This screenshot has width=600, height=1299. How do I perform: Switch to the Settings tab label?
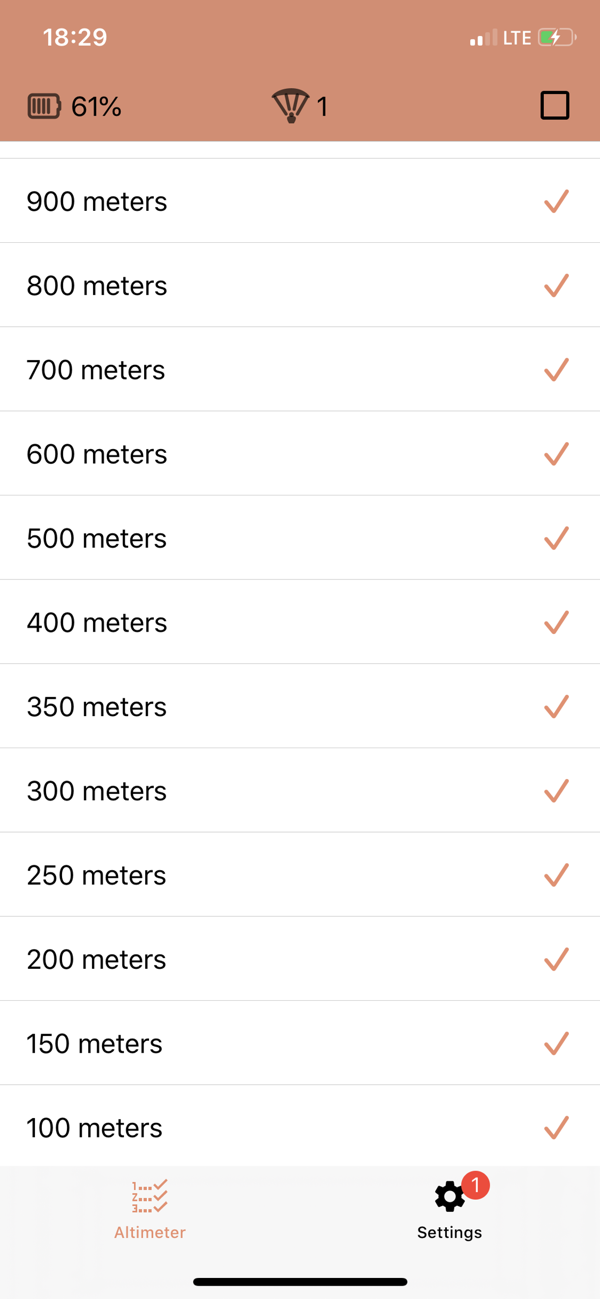tap(449, 1232)
